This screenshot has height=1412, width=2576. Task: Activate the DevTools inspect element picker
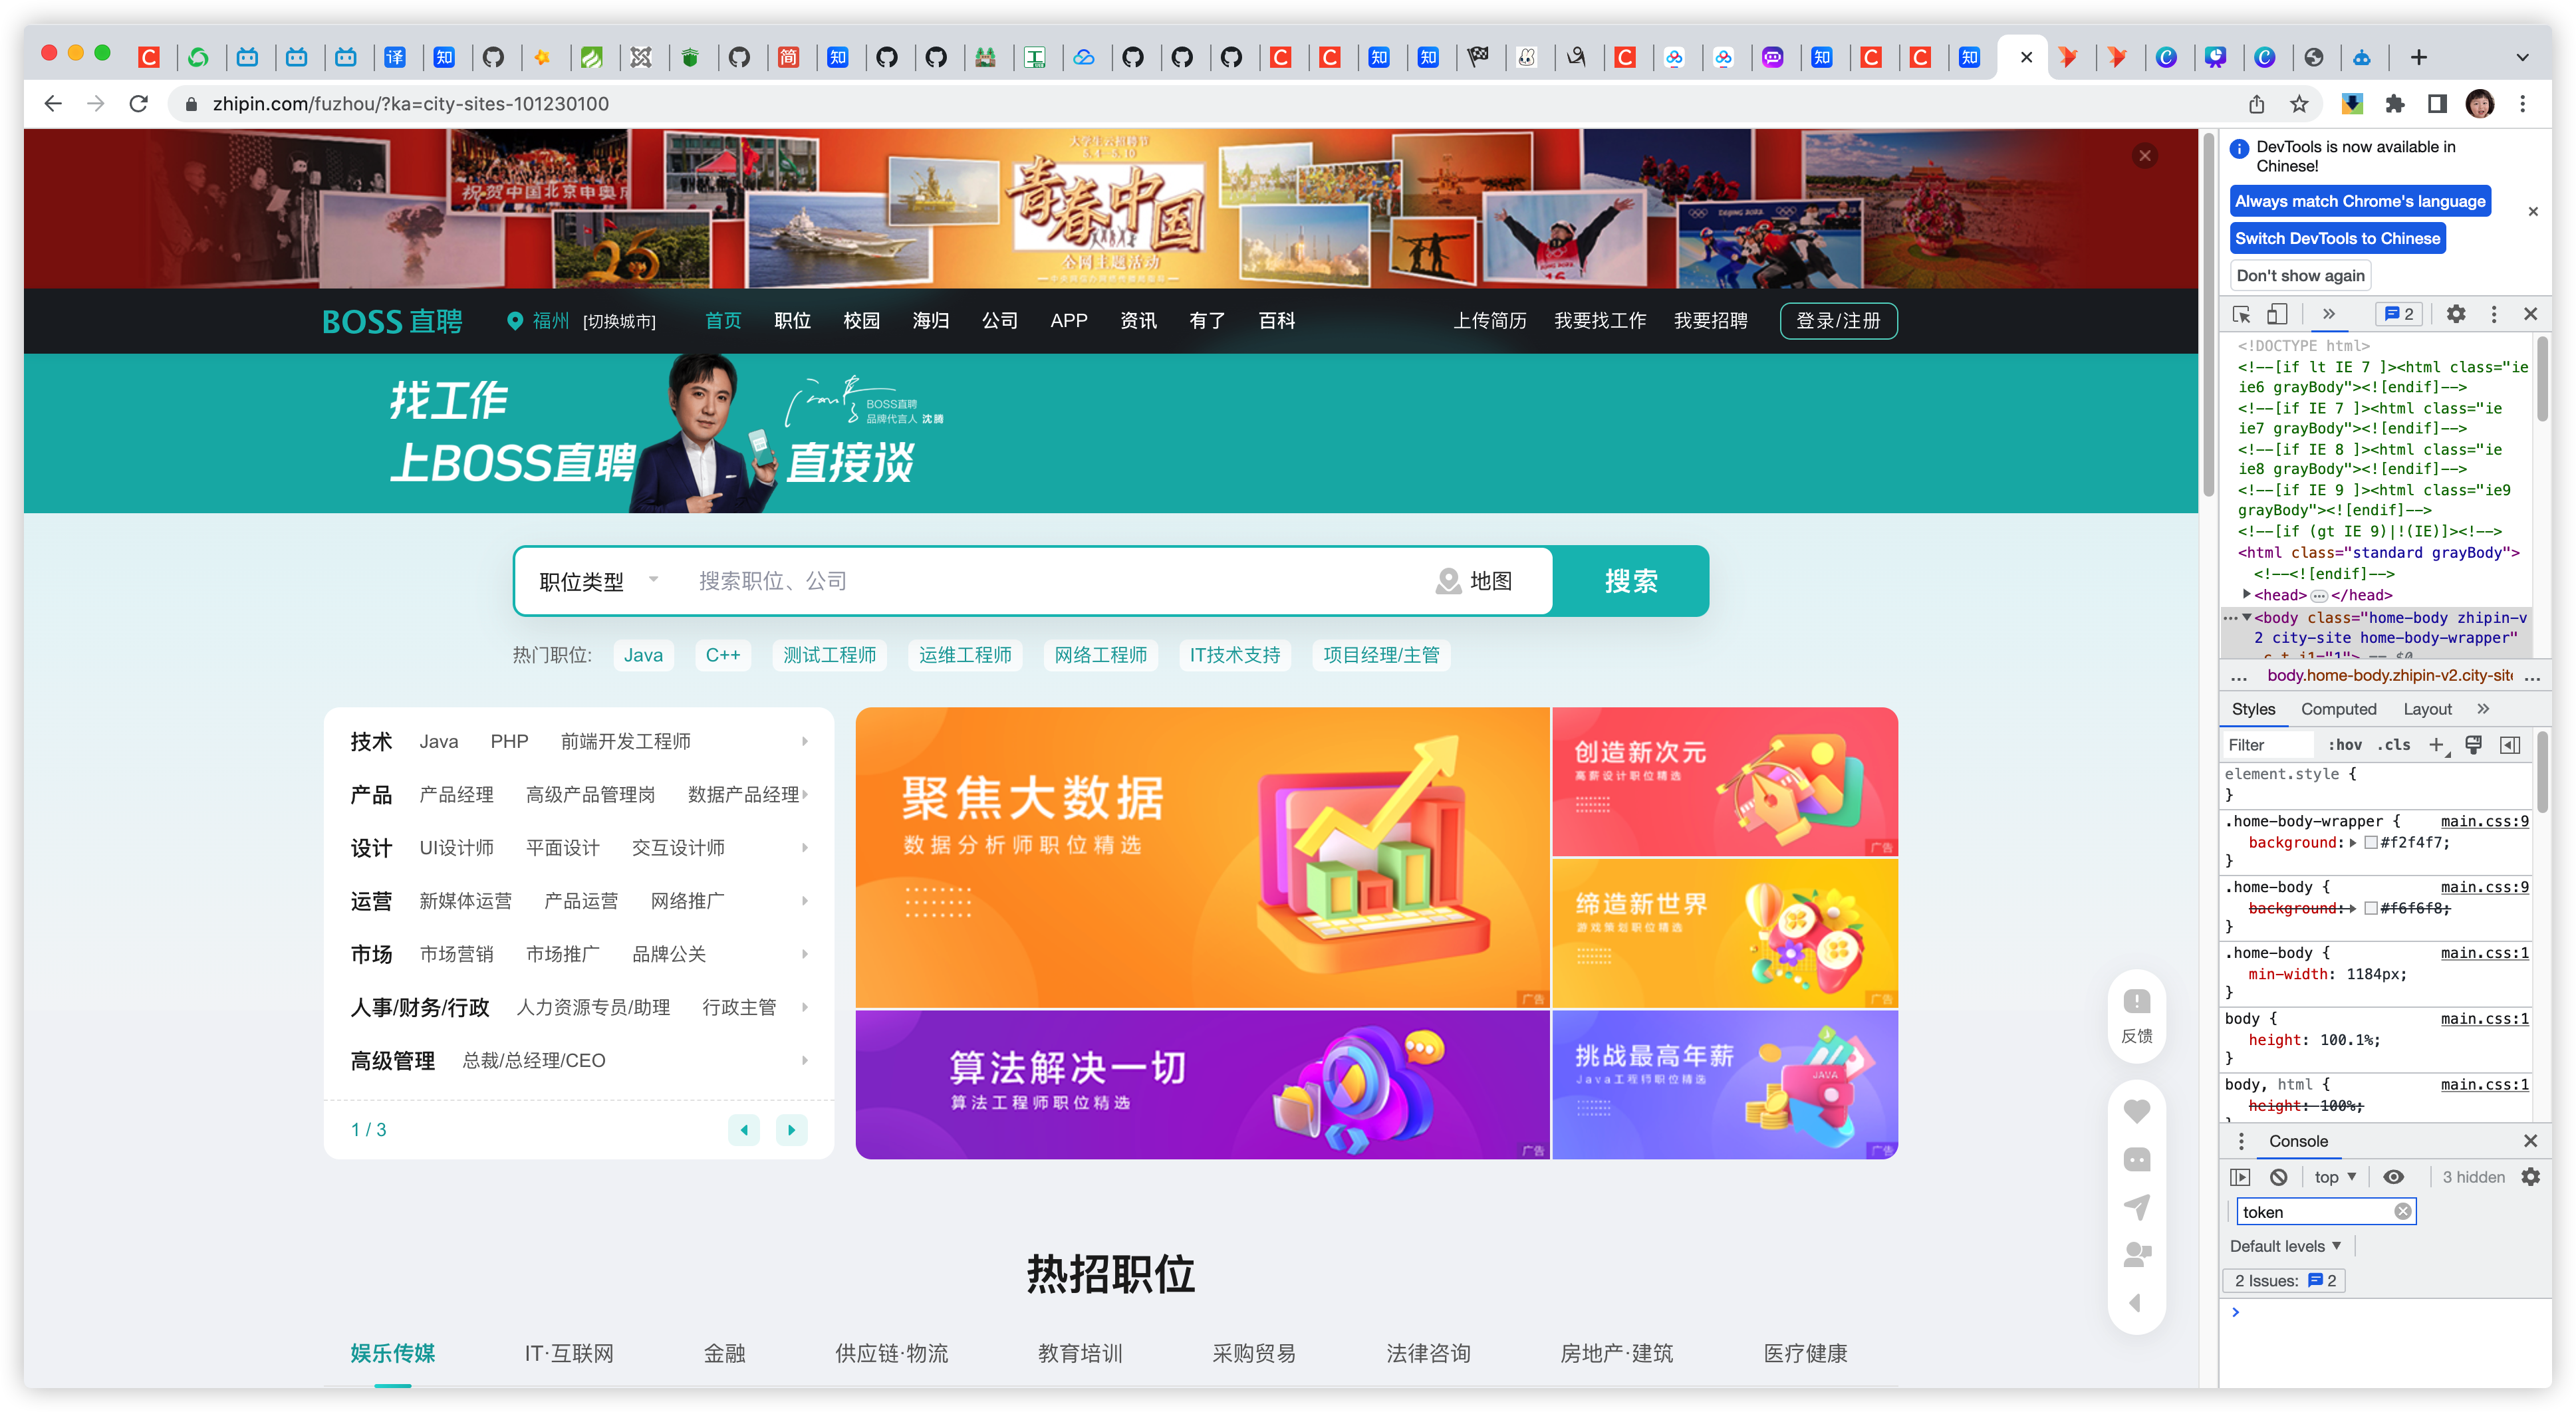2241,314
